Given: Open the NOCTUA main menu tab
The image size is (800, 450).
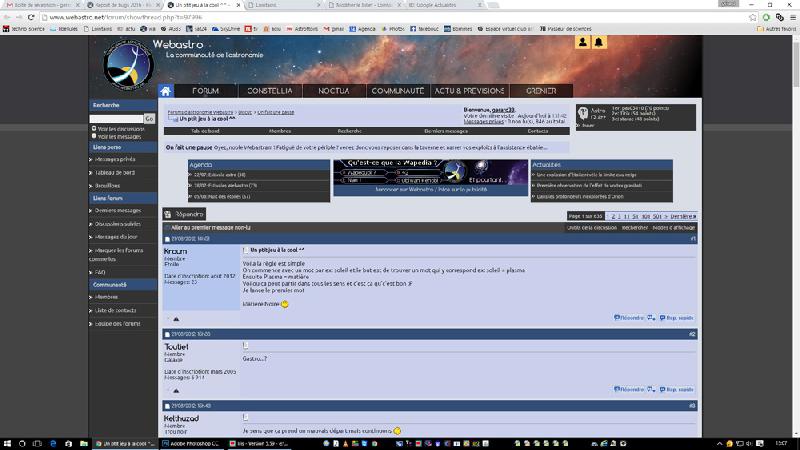Looking at the screenshot, I should [x=334, y=91].
